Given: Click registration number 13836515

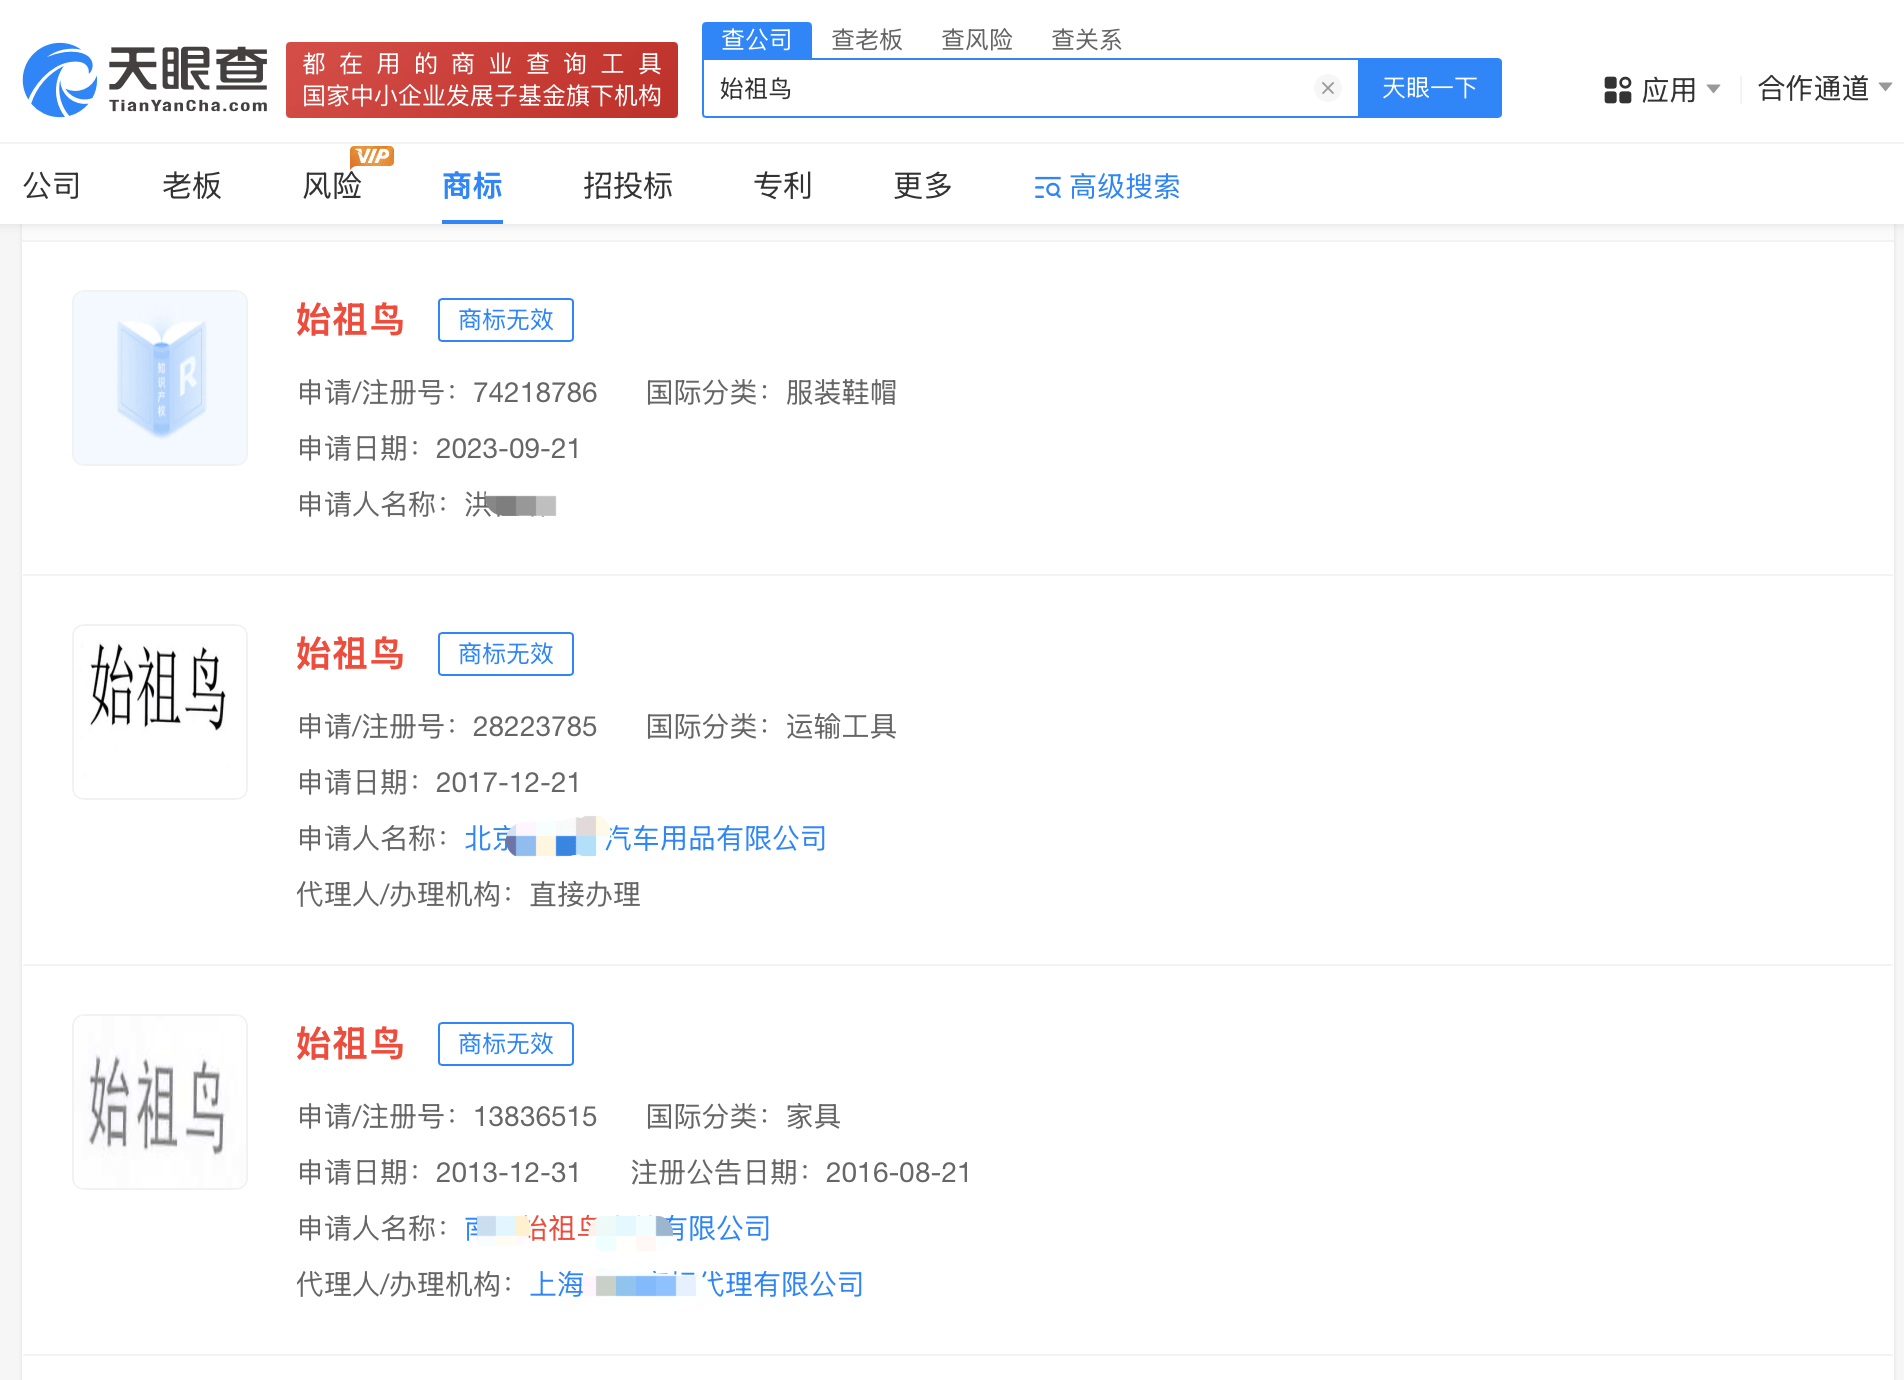Looking at the screenshot, I should pyautogui.click(x=535, y=1116).
